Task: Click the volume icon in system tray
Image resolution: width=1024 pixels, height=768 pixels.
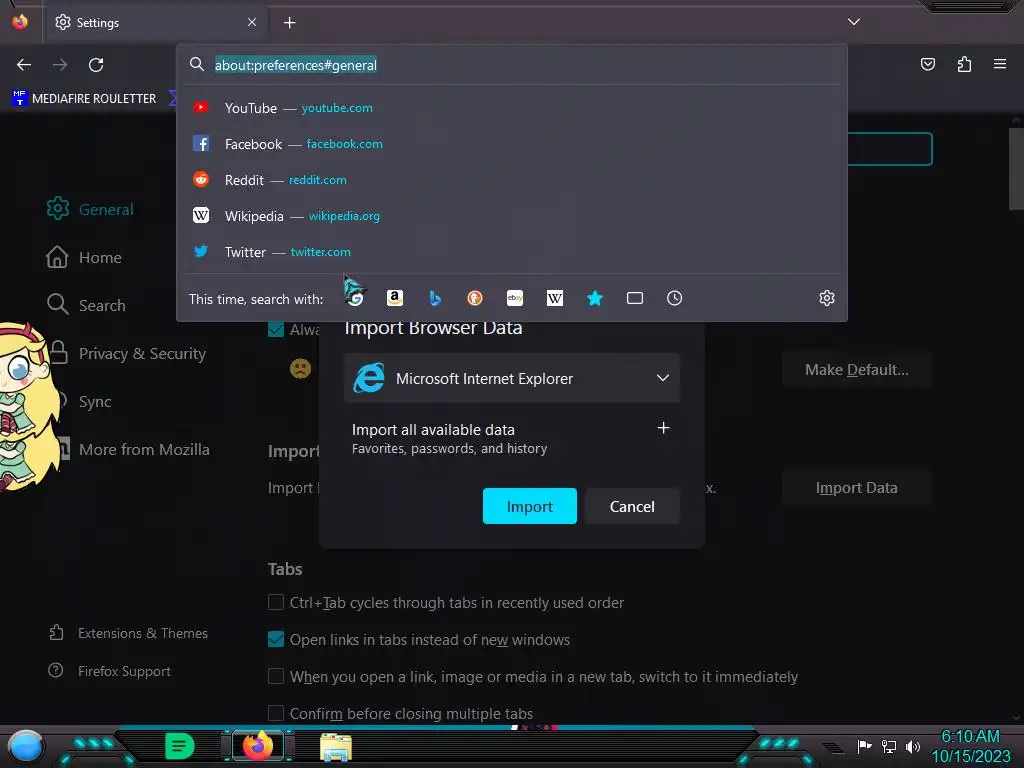Action: tap(913, 746)
